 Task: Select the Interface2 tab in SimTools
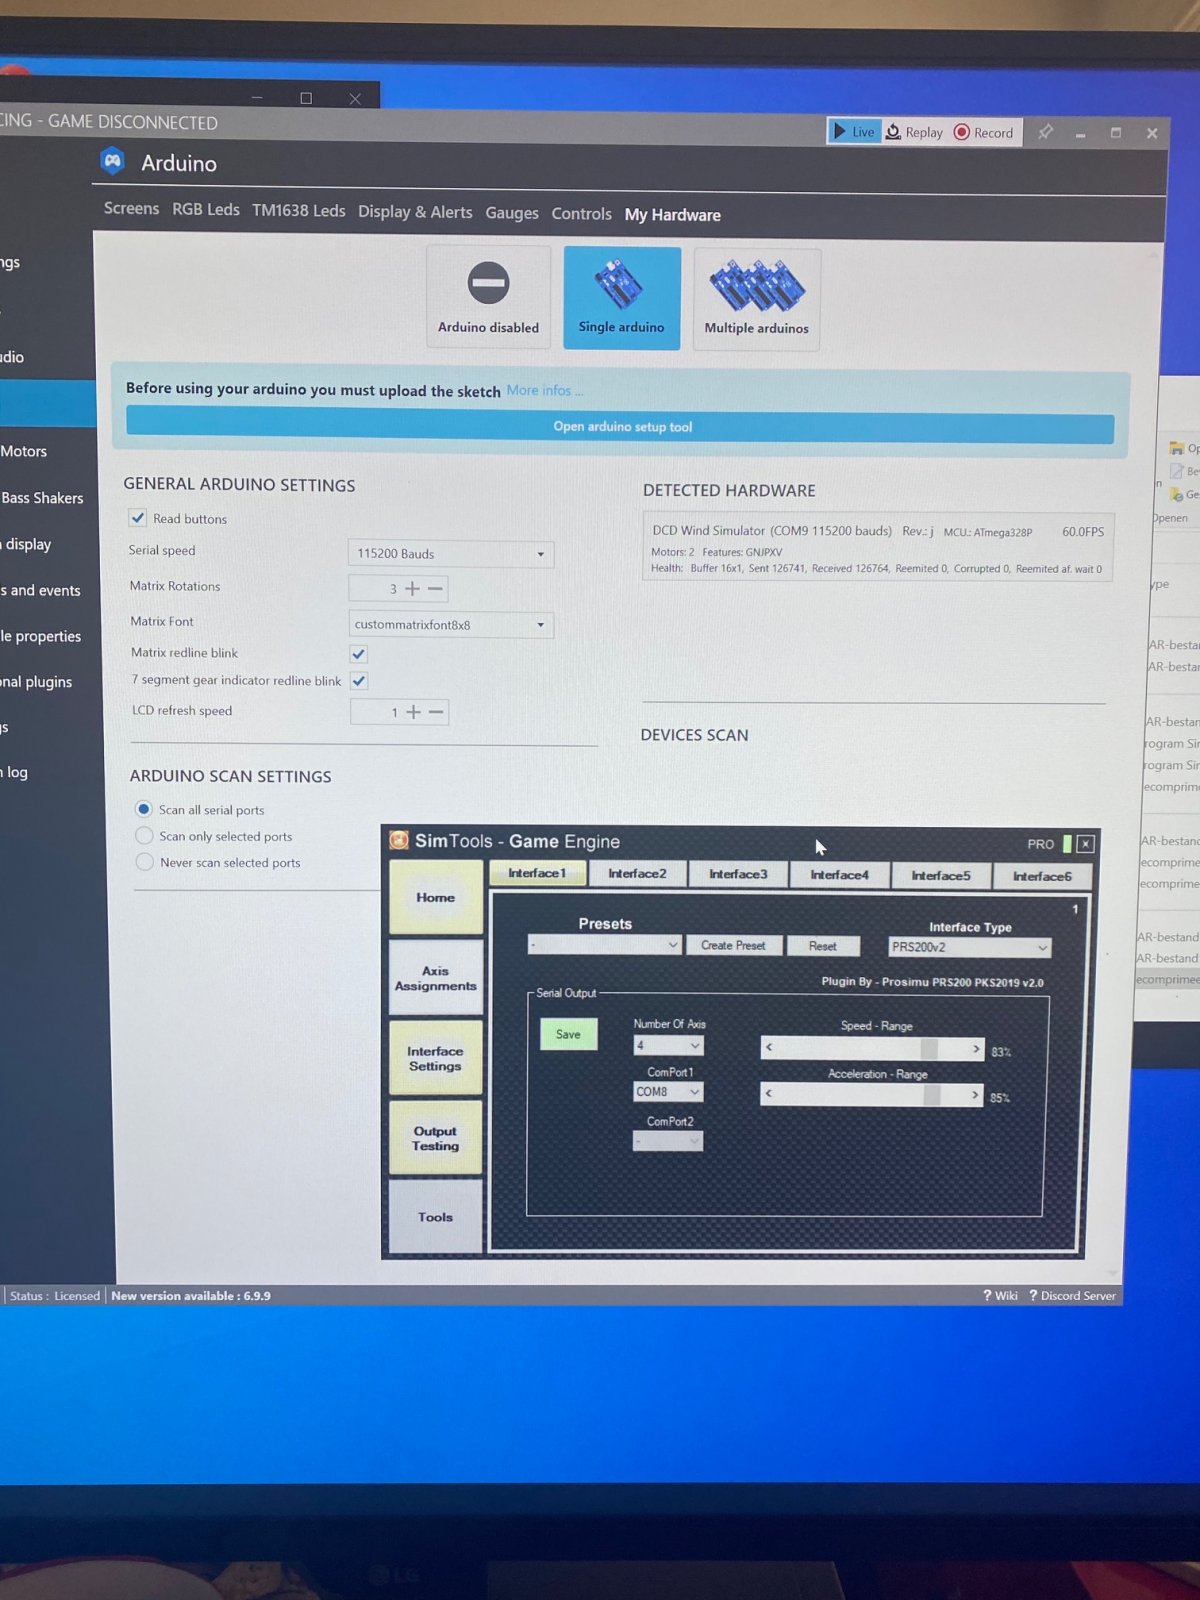click(637, 873)
